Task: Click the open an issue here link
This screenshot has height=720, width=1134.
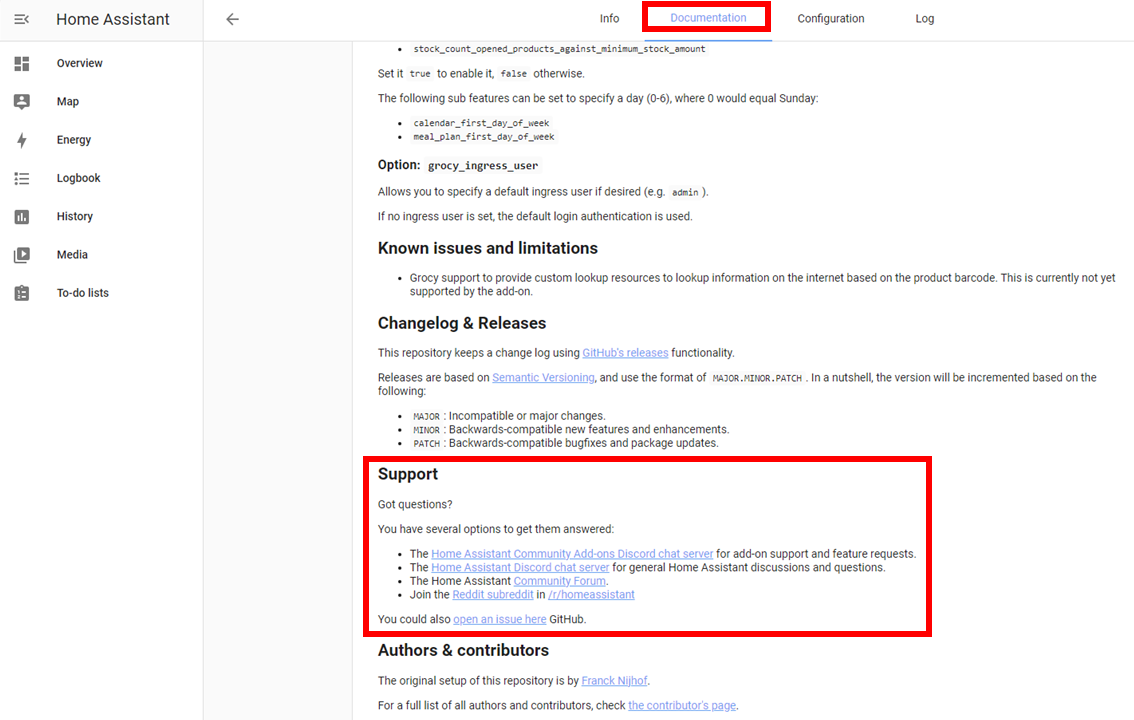Action: point(499,620)
